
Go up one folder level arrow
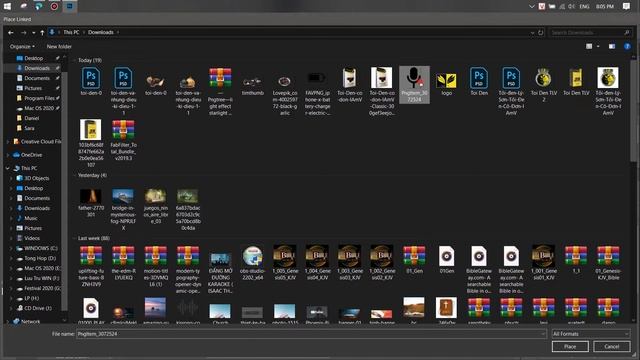(42, 32)
